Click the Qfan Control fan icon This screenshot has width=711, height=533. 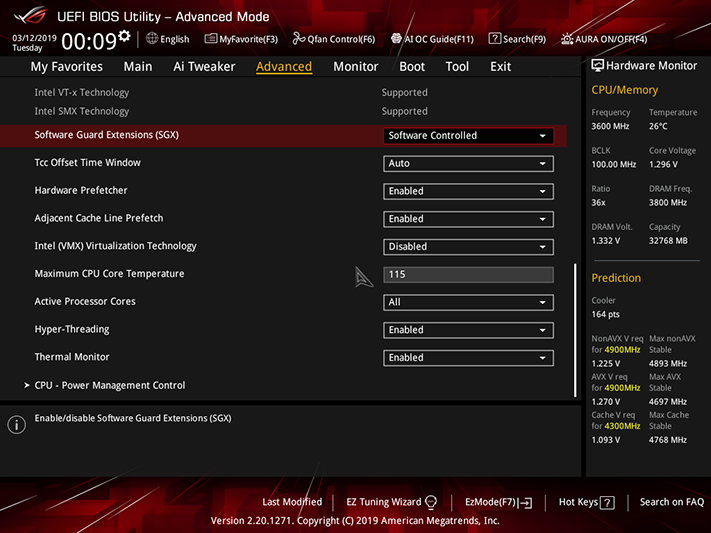298,39
